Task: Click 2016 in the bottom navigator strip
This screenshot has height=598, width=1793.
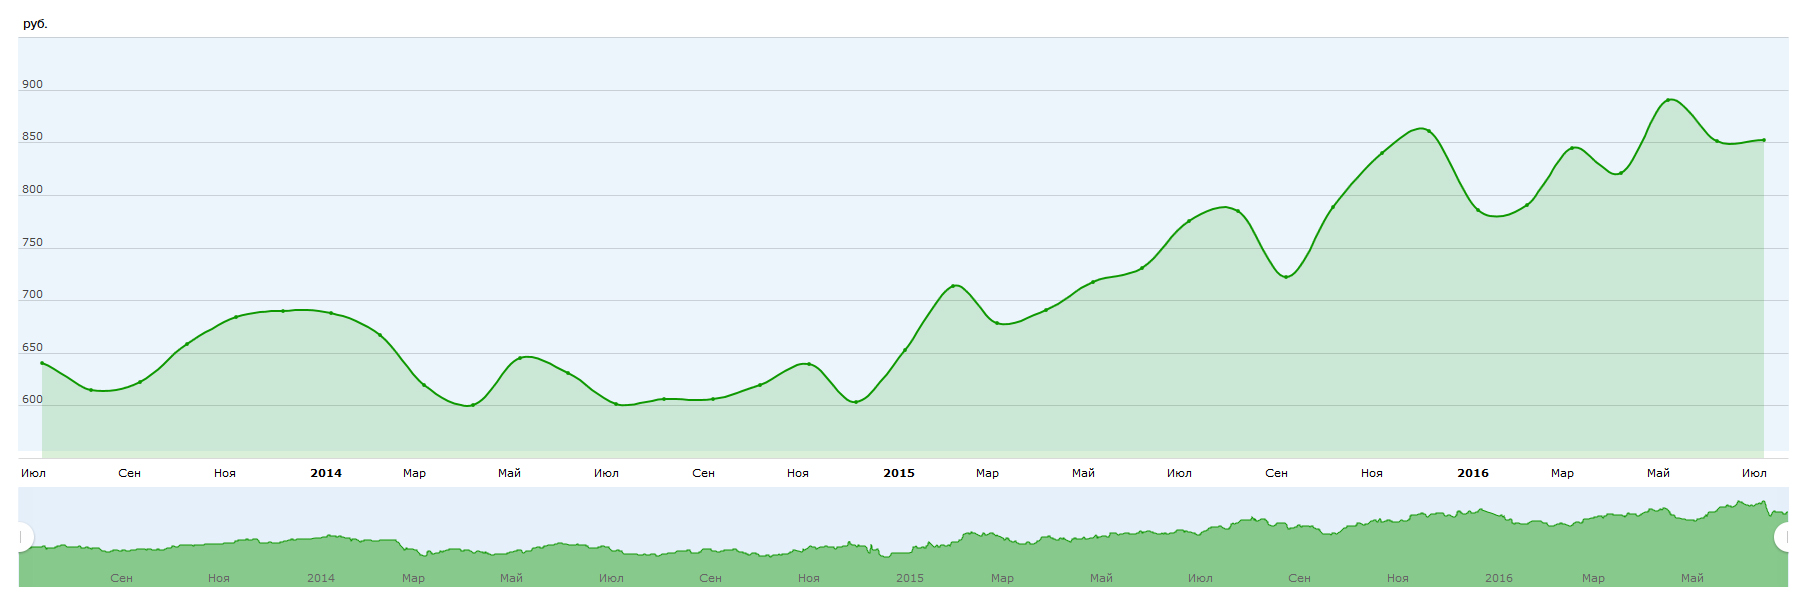Action: pos(1499,578)
